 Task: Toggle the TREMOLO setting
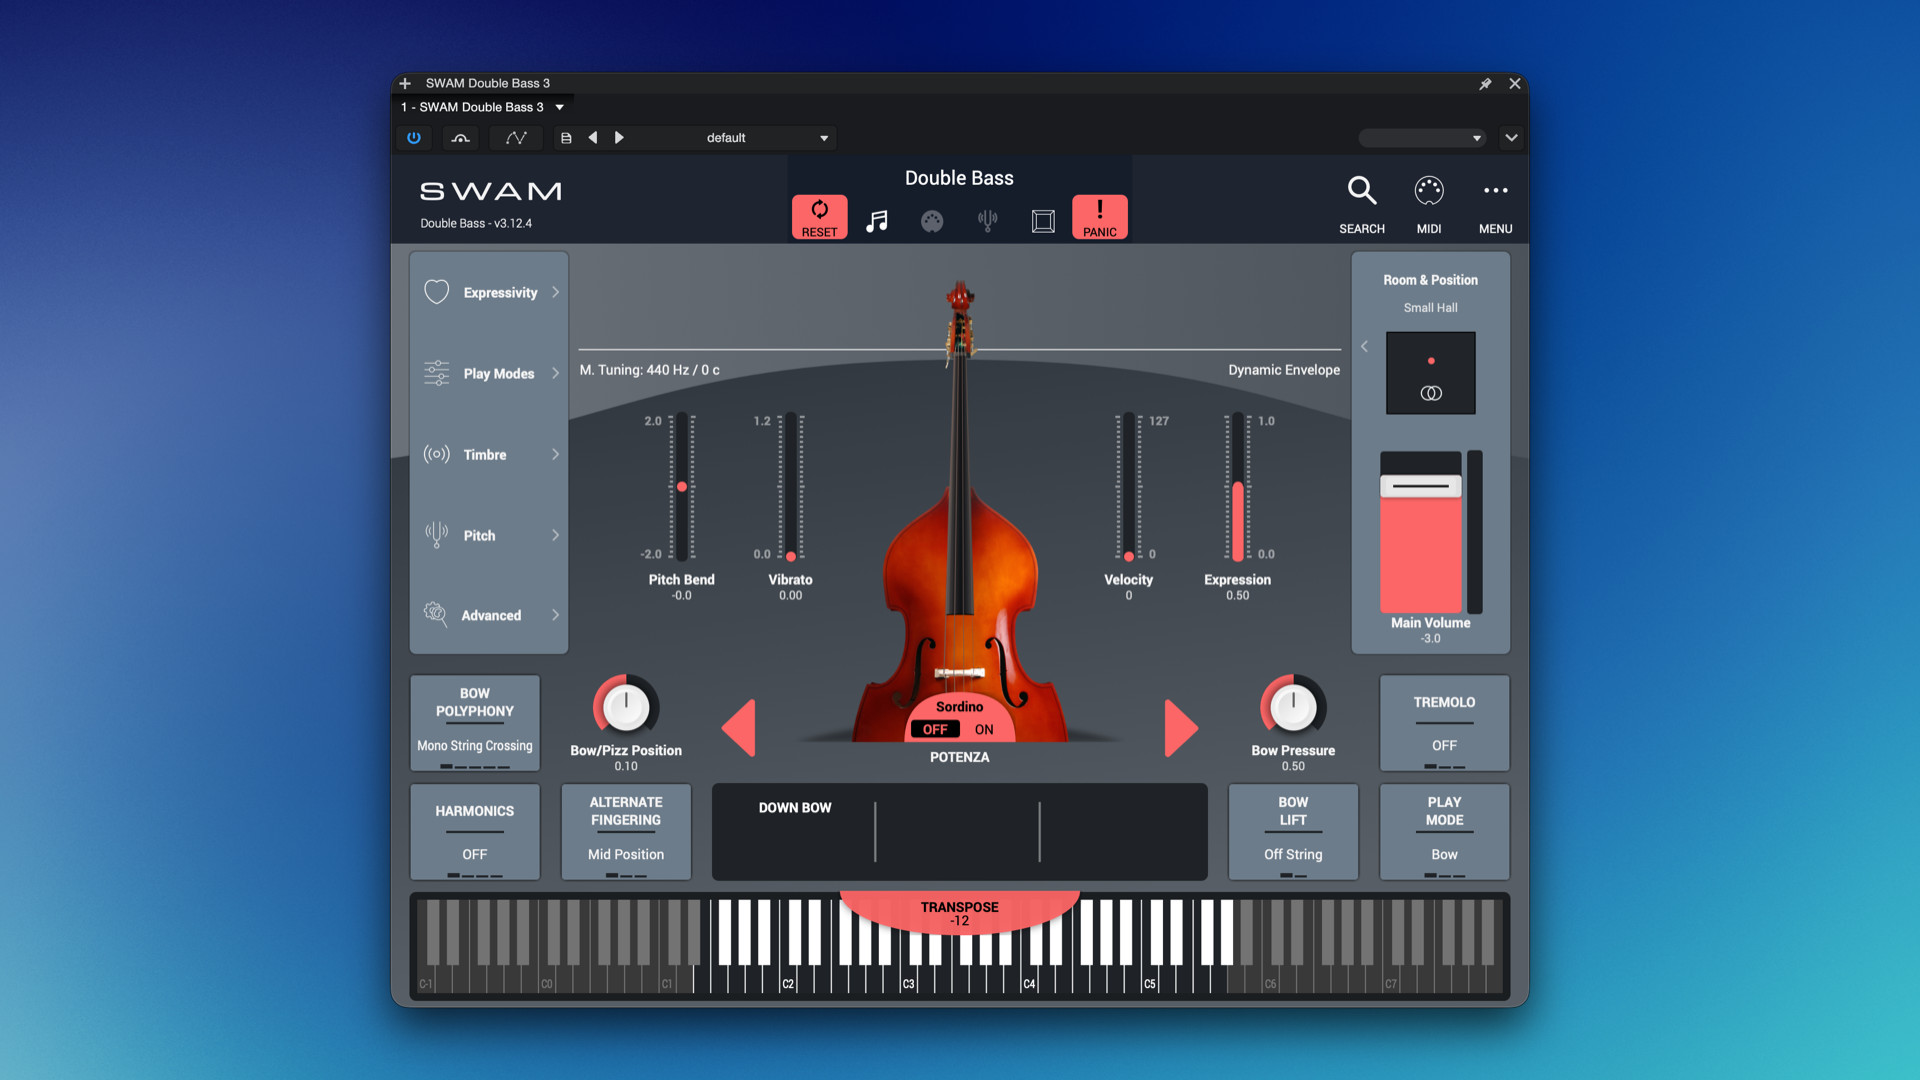point(1444,723)
